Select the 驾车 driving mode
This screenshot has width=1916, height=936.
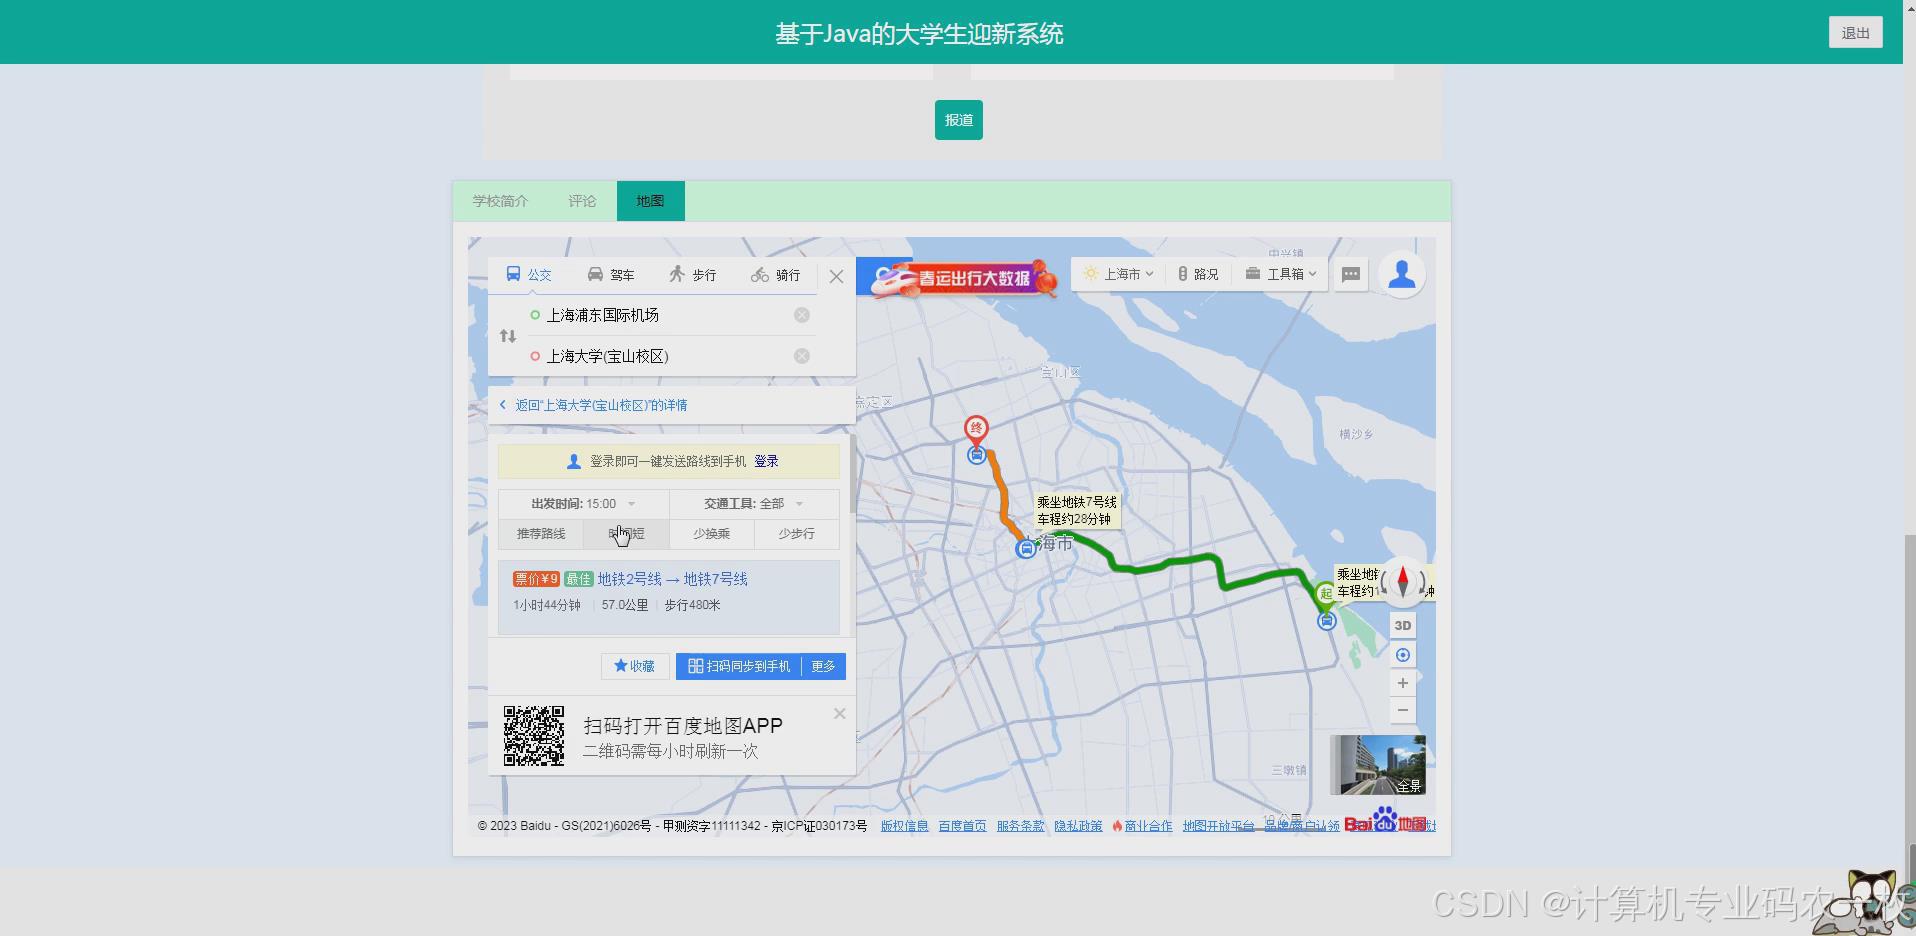point(611,274)
